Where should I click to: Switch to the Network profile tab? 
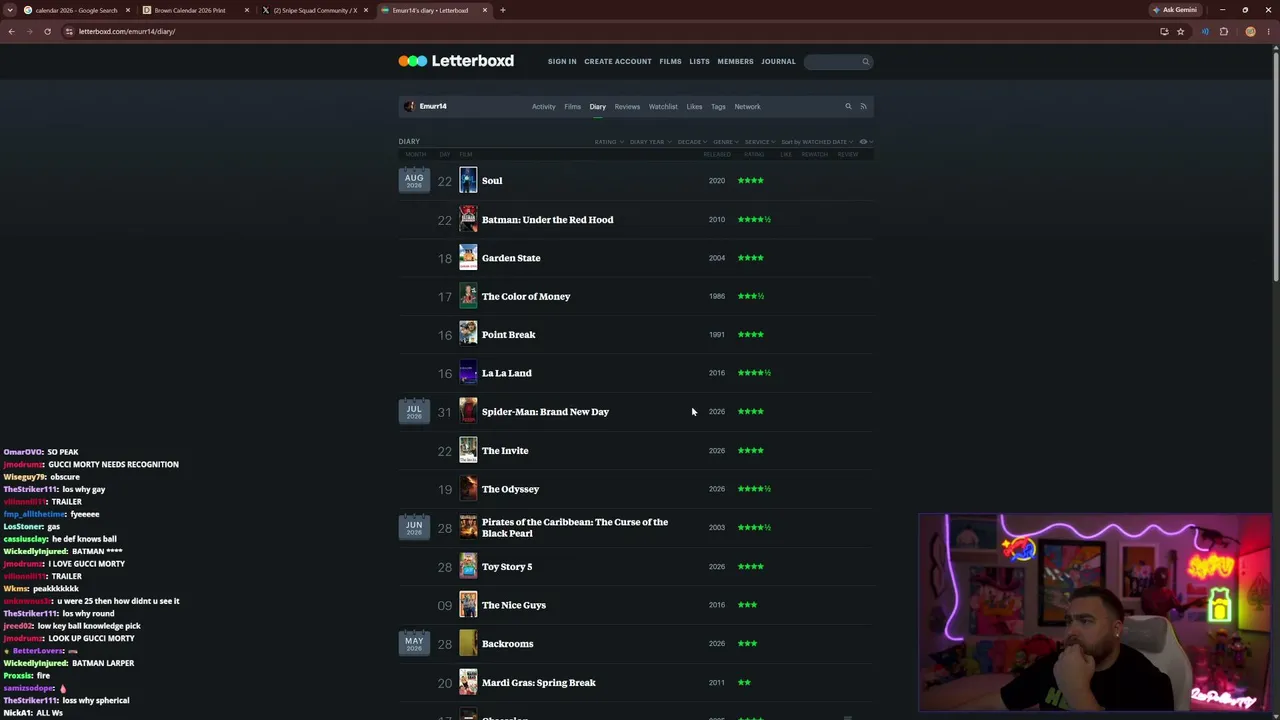(x=747, y=106)
